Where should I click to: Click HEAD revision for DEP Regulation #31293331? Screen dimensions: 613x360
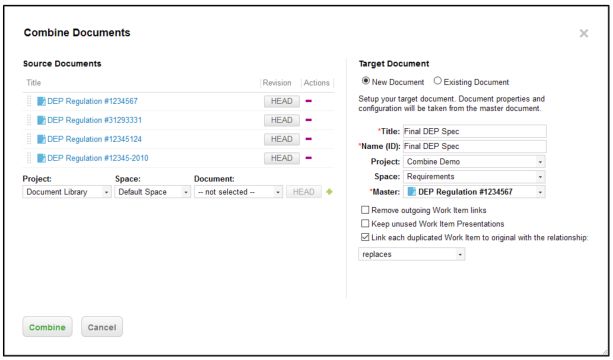[281, 120]
